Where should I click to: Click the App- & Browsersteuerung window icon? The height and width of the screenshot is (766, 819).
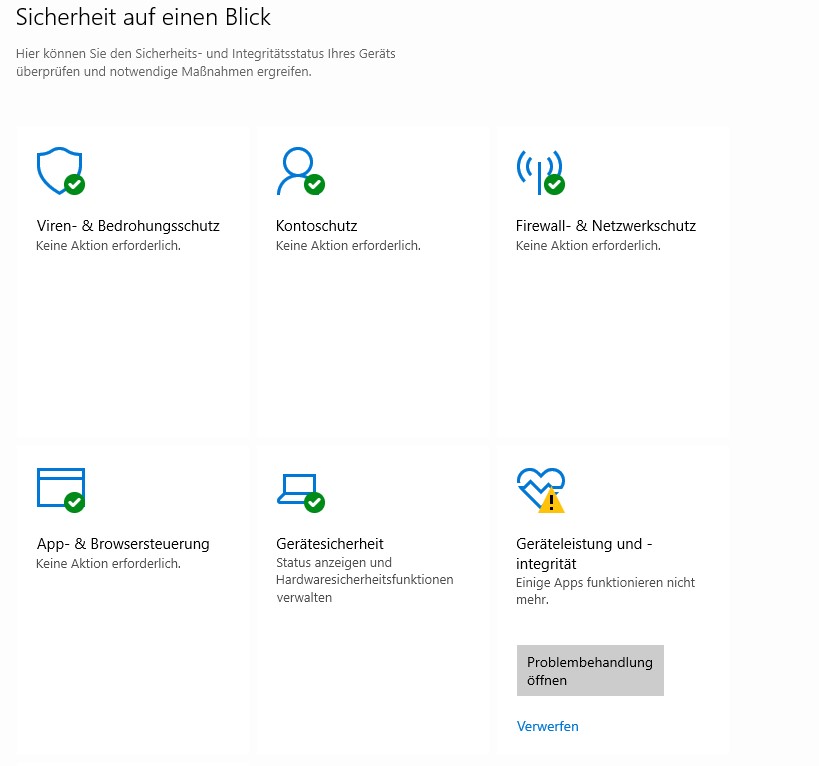pyautogui.click(x=61, y=490)
